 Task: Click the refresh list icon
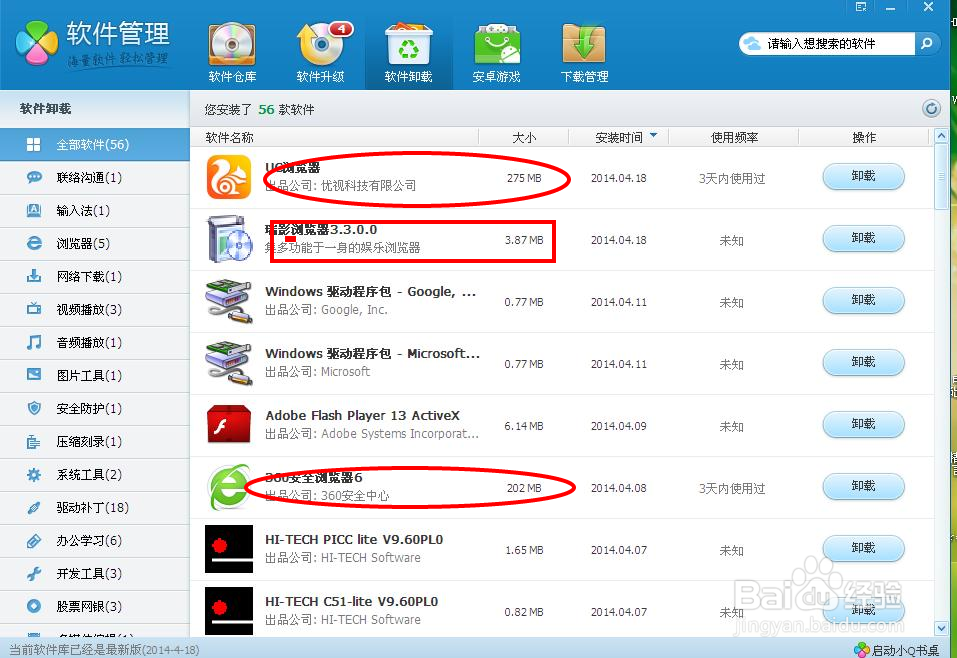(x=931, y=109)
